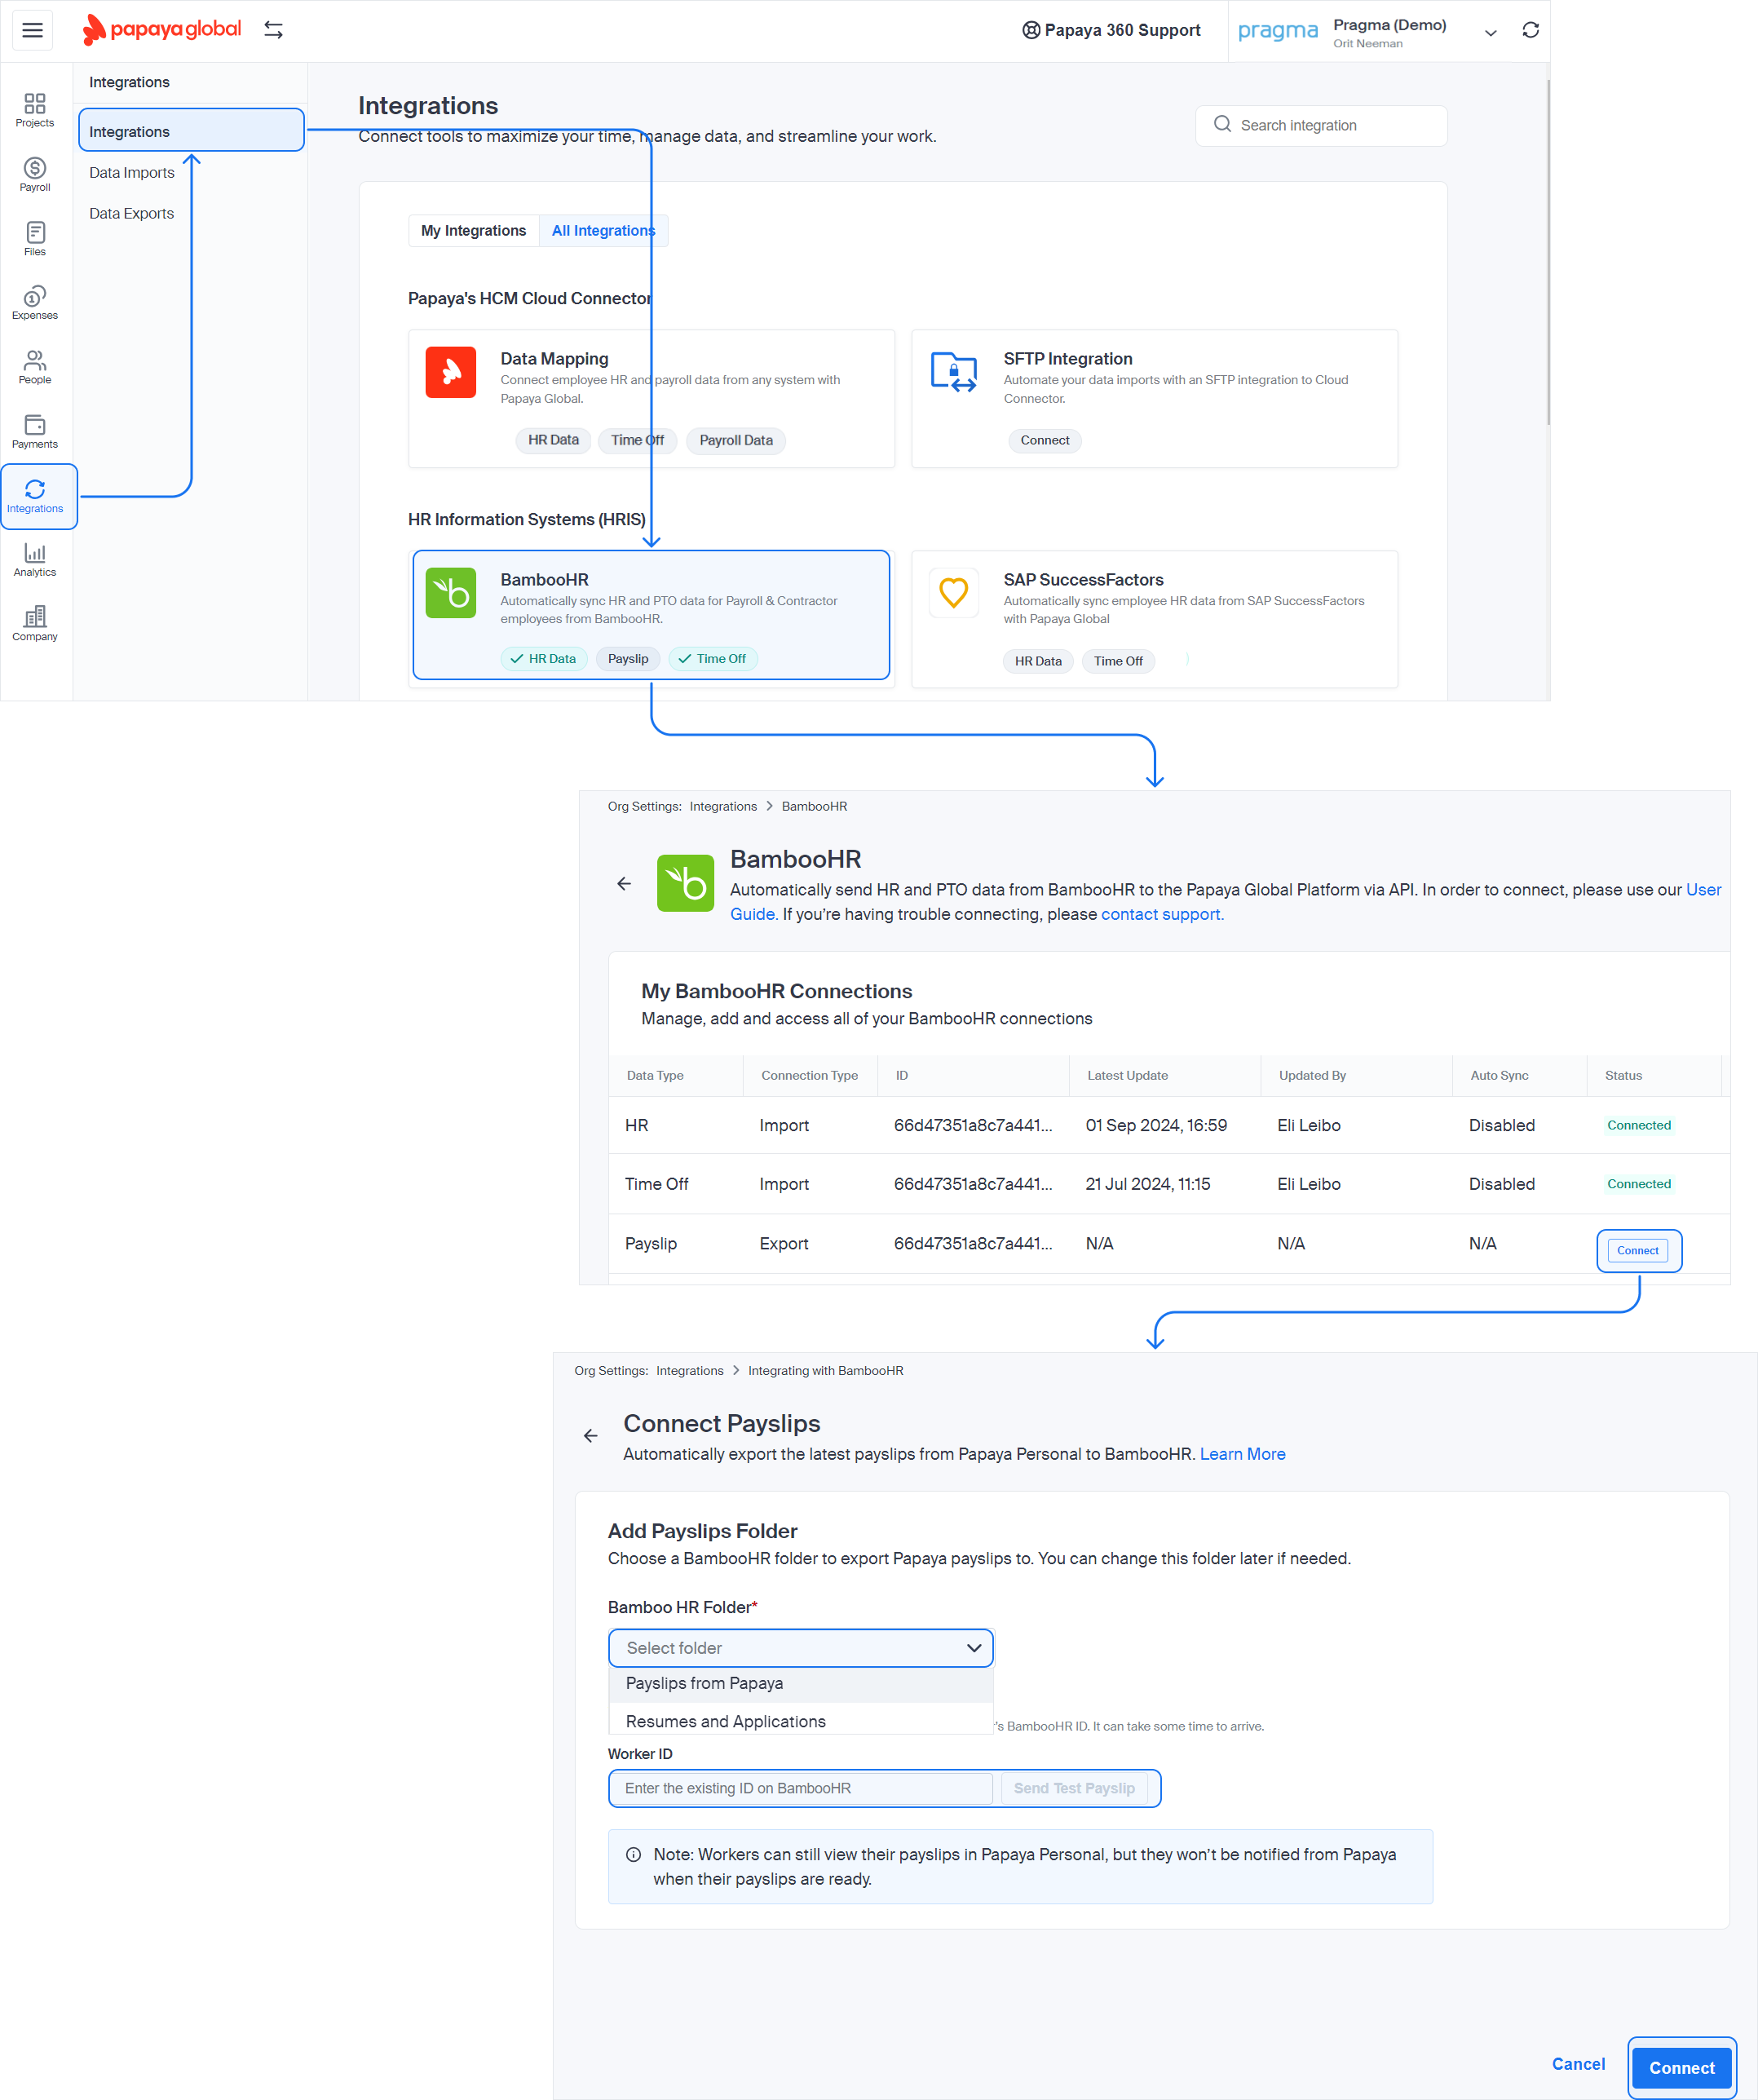Viewport: 1758px width, 2100px height.
Task: Select Data Exports in the submenu
Action: pos(131,213)
